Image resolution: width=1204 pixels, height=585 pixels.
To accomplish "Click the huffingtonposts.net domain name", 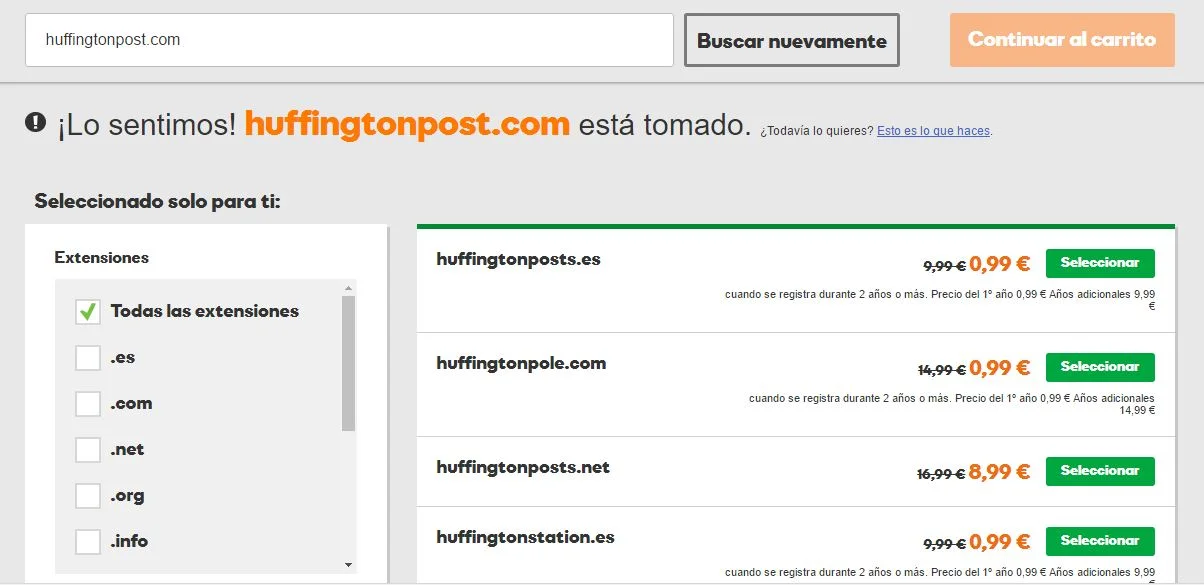I will [523, 468].
